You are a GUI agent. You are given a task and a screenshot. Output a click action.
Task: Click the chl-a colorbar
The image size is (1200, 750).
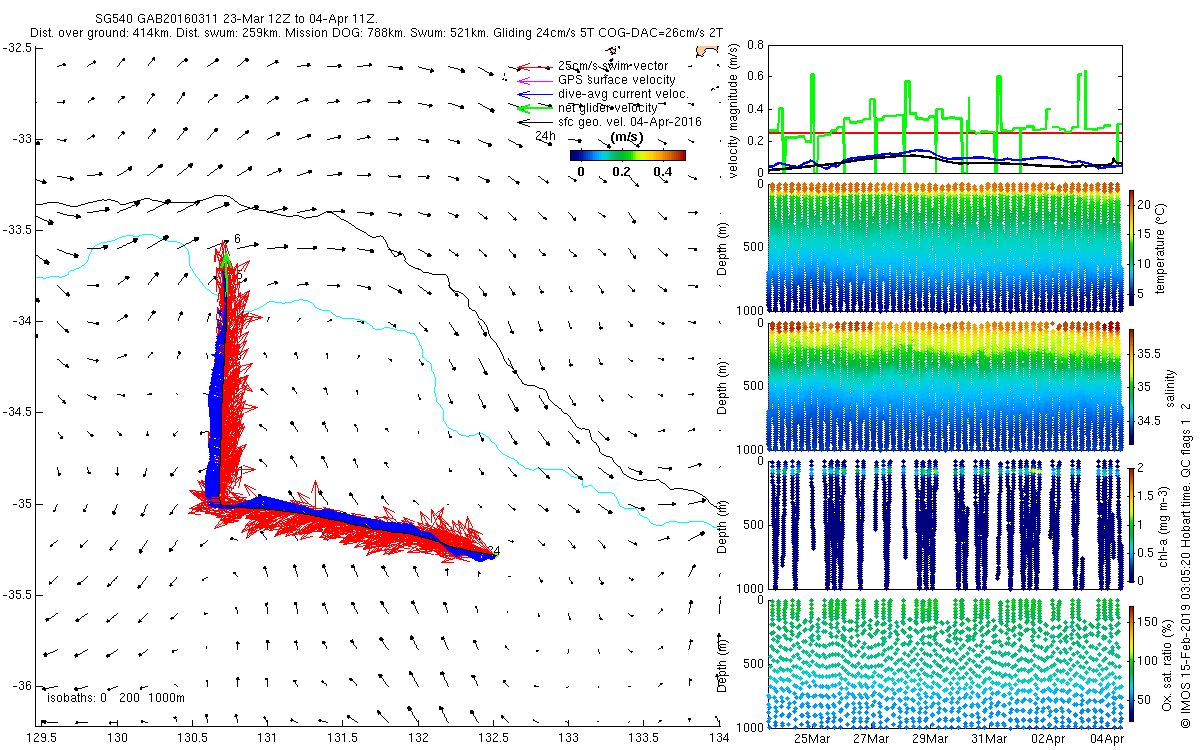pos(1132,523)
